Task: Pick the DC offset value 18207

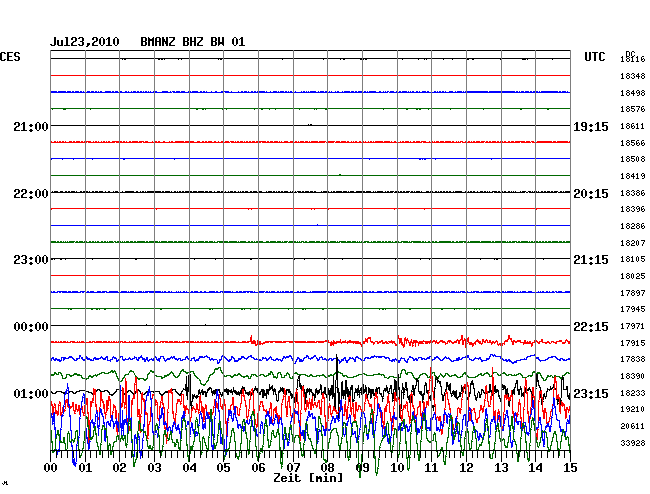Action: point(633,243)
